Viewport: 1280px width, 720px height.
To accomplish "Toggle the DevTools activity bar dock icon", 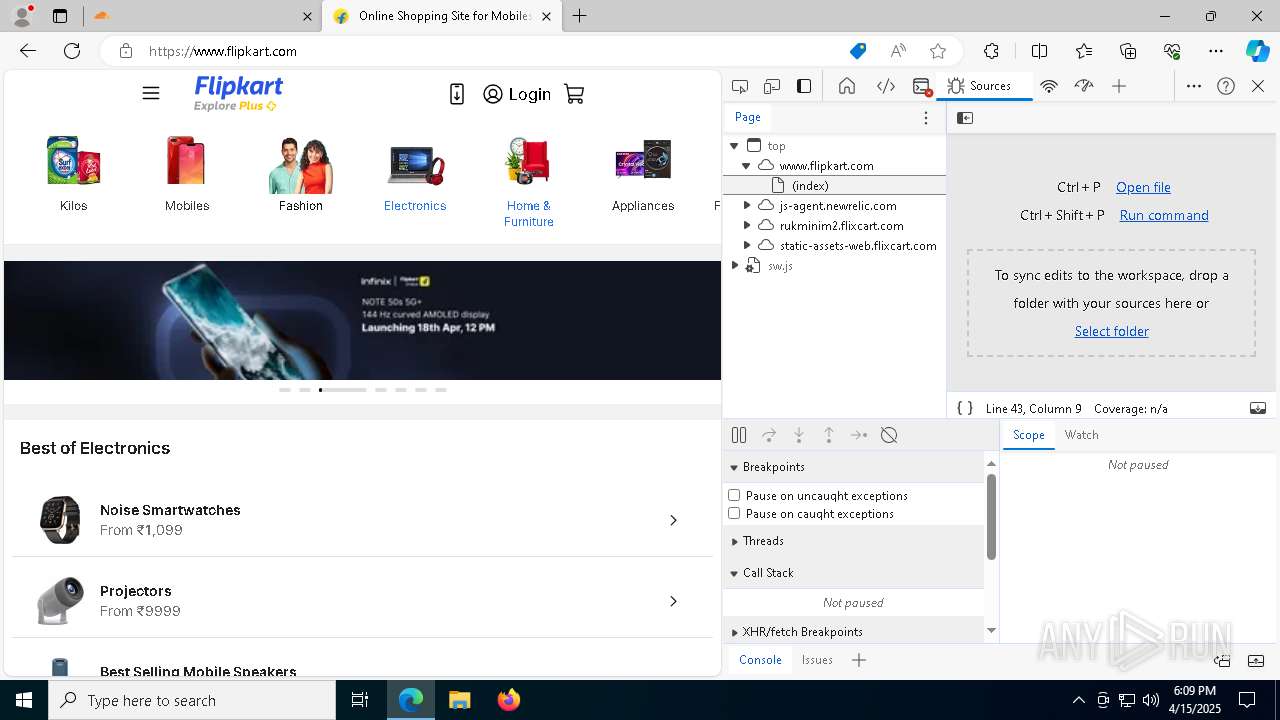I will tap(804, 86).
